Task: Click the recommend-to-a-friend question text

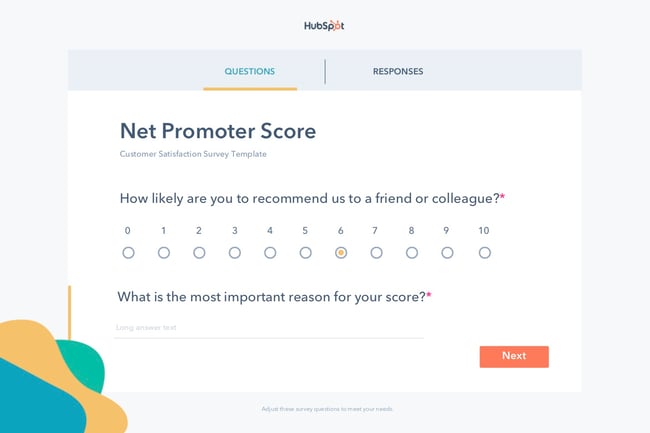Action: (308, 198)
